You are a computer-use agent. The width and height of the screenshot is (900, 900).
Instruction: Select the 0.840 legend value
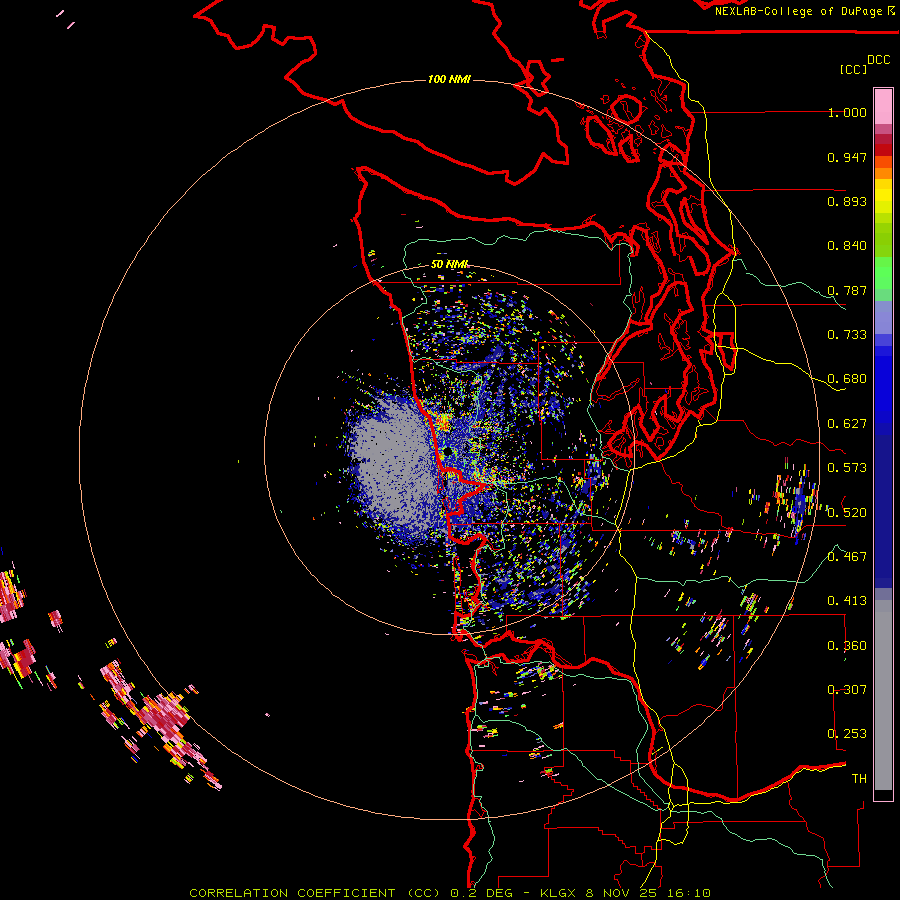point(847,246)
